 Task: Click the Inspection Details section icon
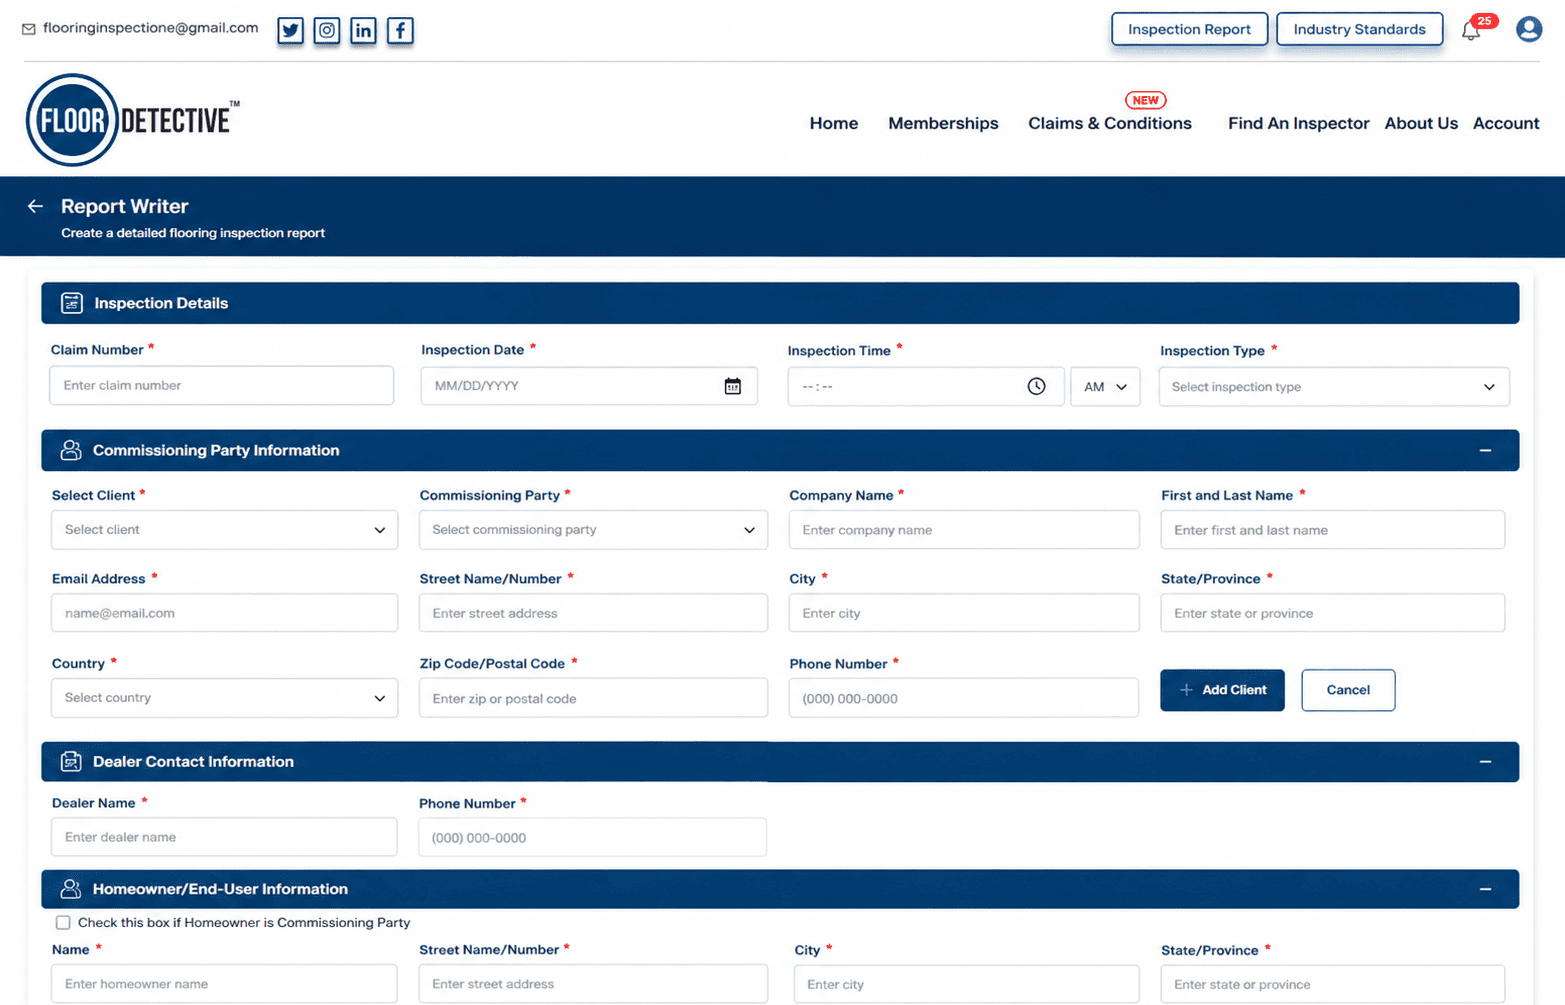click(72, 303)
